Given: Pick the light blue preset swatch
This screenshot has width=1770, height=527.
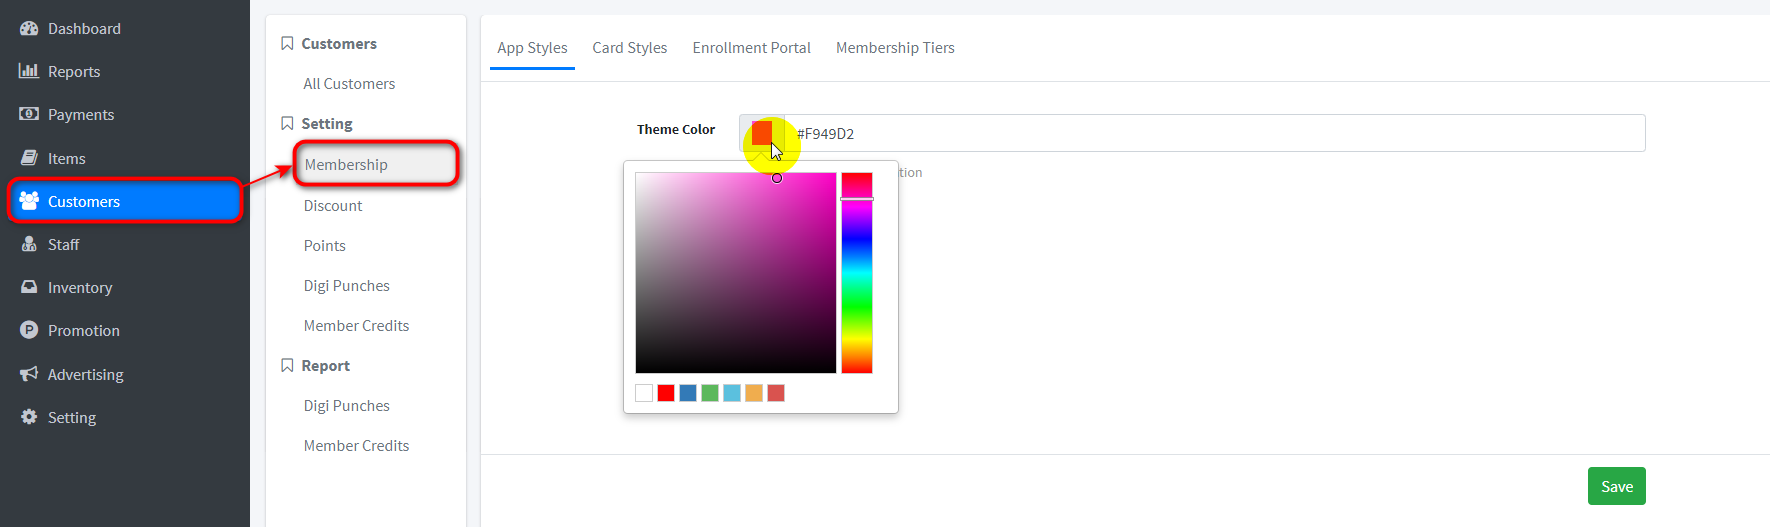Looking at the screenshot, I should click(732, 393).
